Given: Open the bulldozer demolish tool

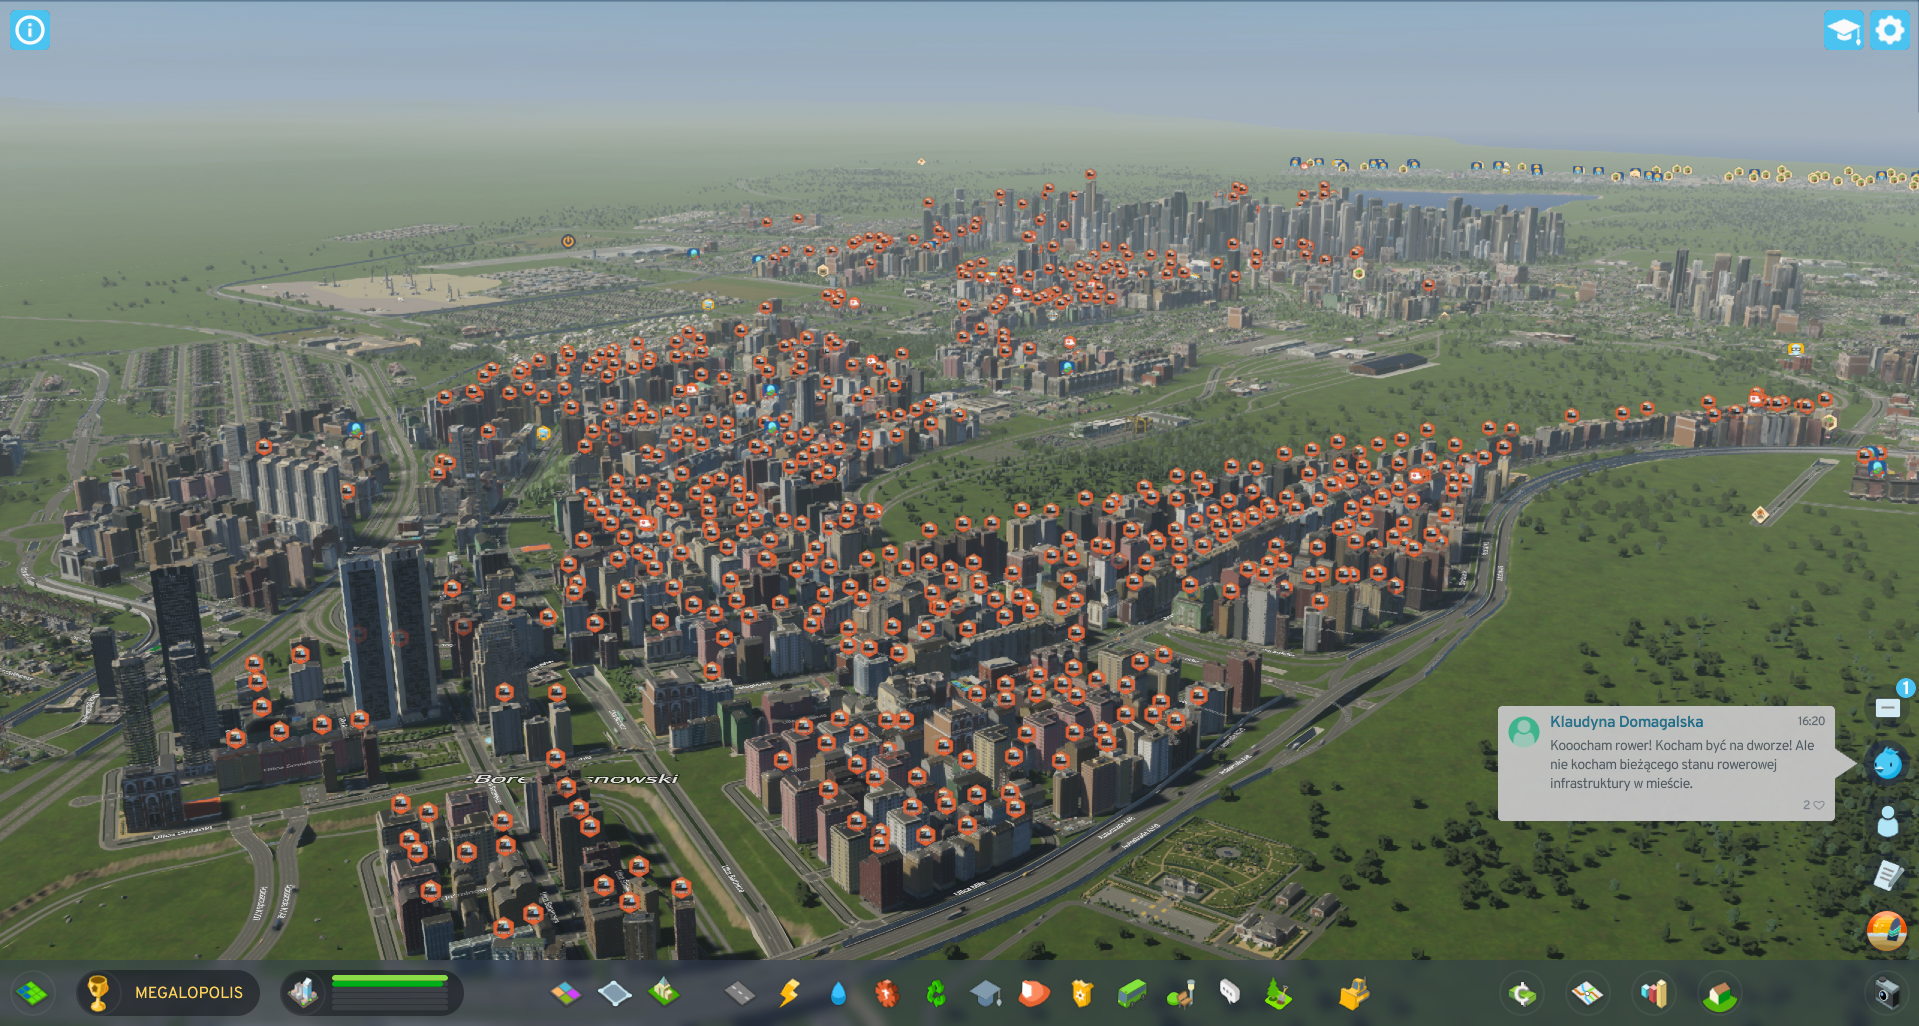Looking at the screenshot, I should click(x=1354, y=993).
